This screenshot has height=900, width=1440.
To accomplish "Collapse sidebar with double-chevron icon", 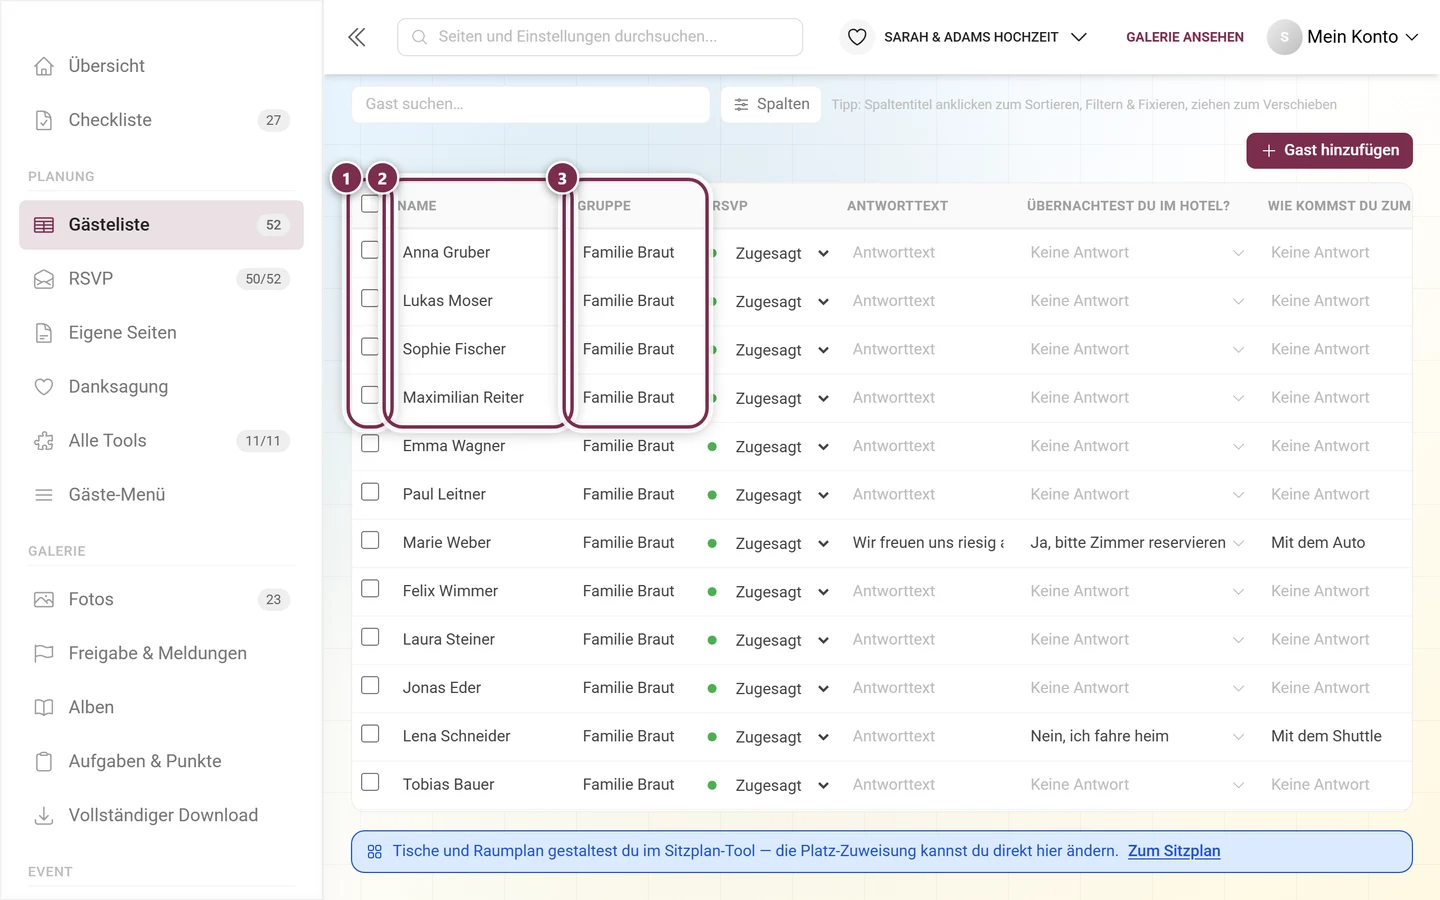I will pos(357,37).
